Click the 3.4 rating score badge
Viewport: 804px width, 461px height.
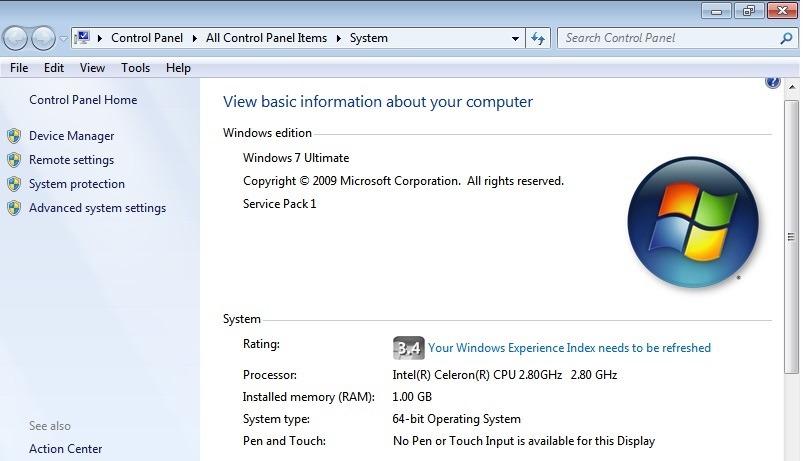click(409, 348)
